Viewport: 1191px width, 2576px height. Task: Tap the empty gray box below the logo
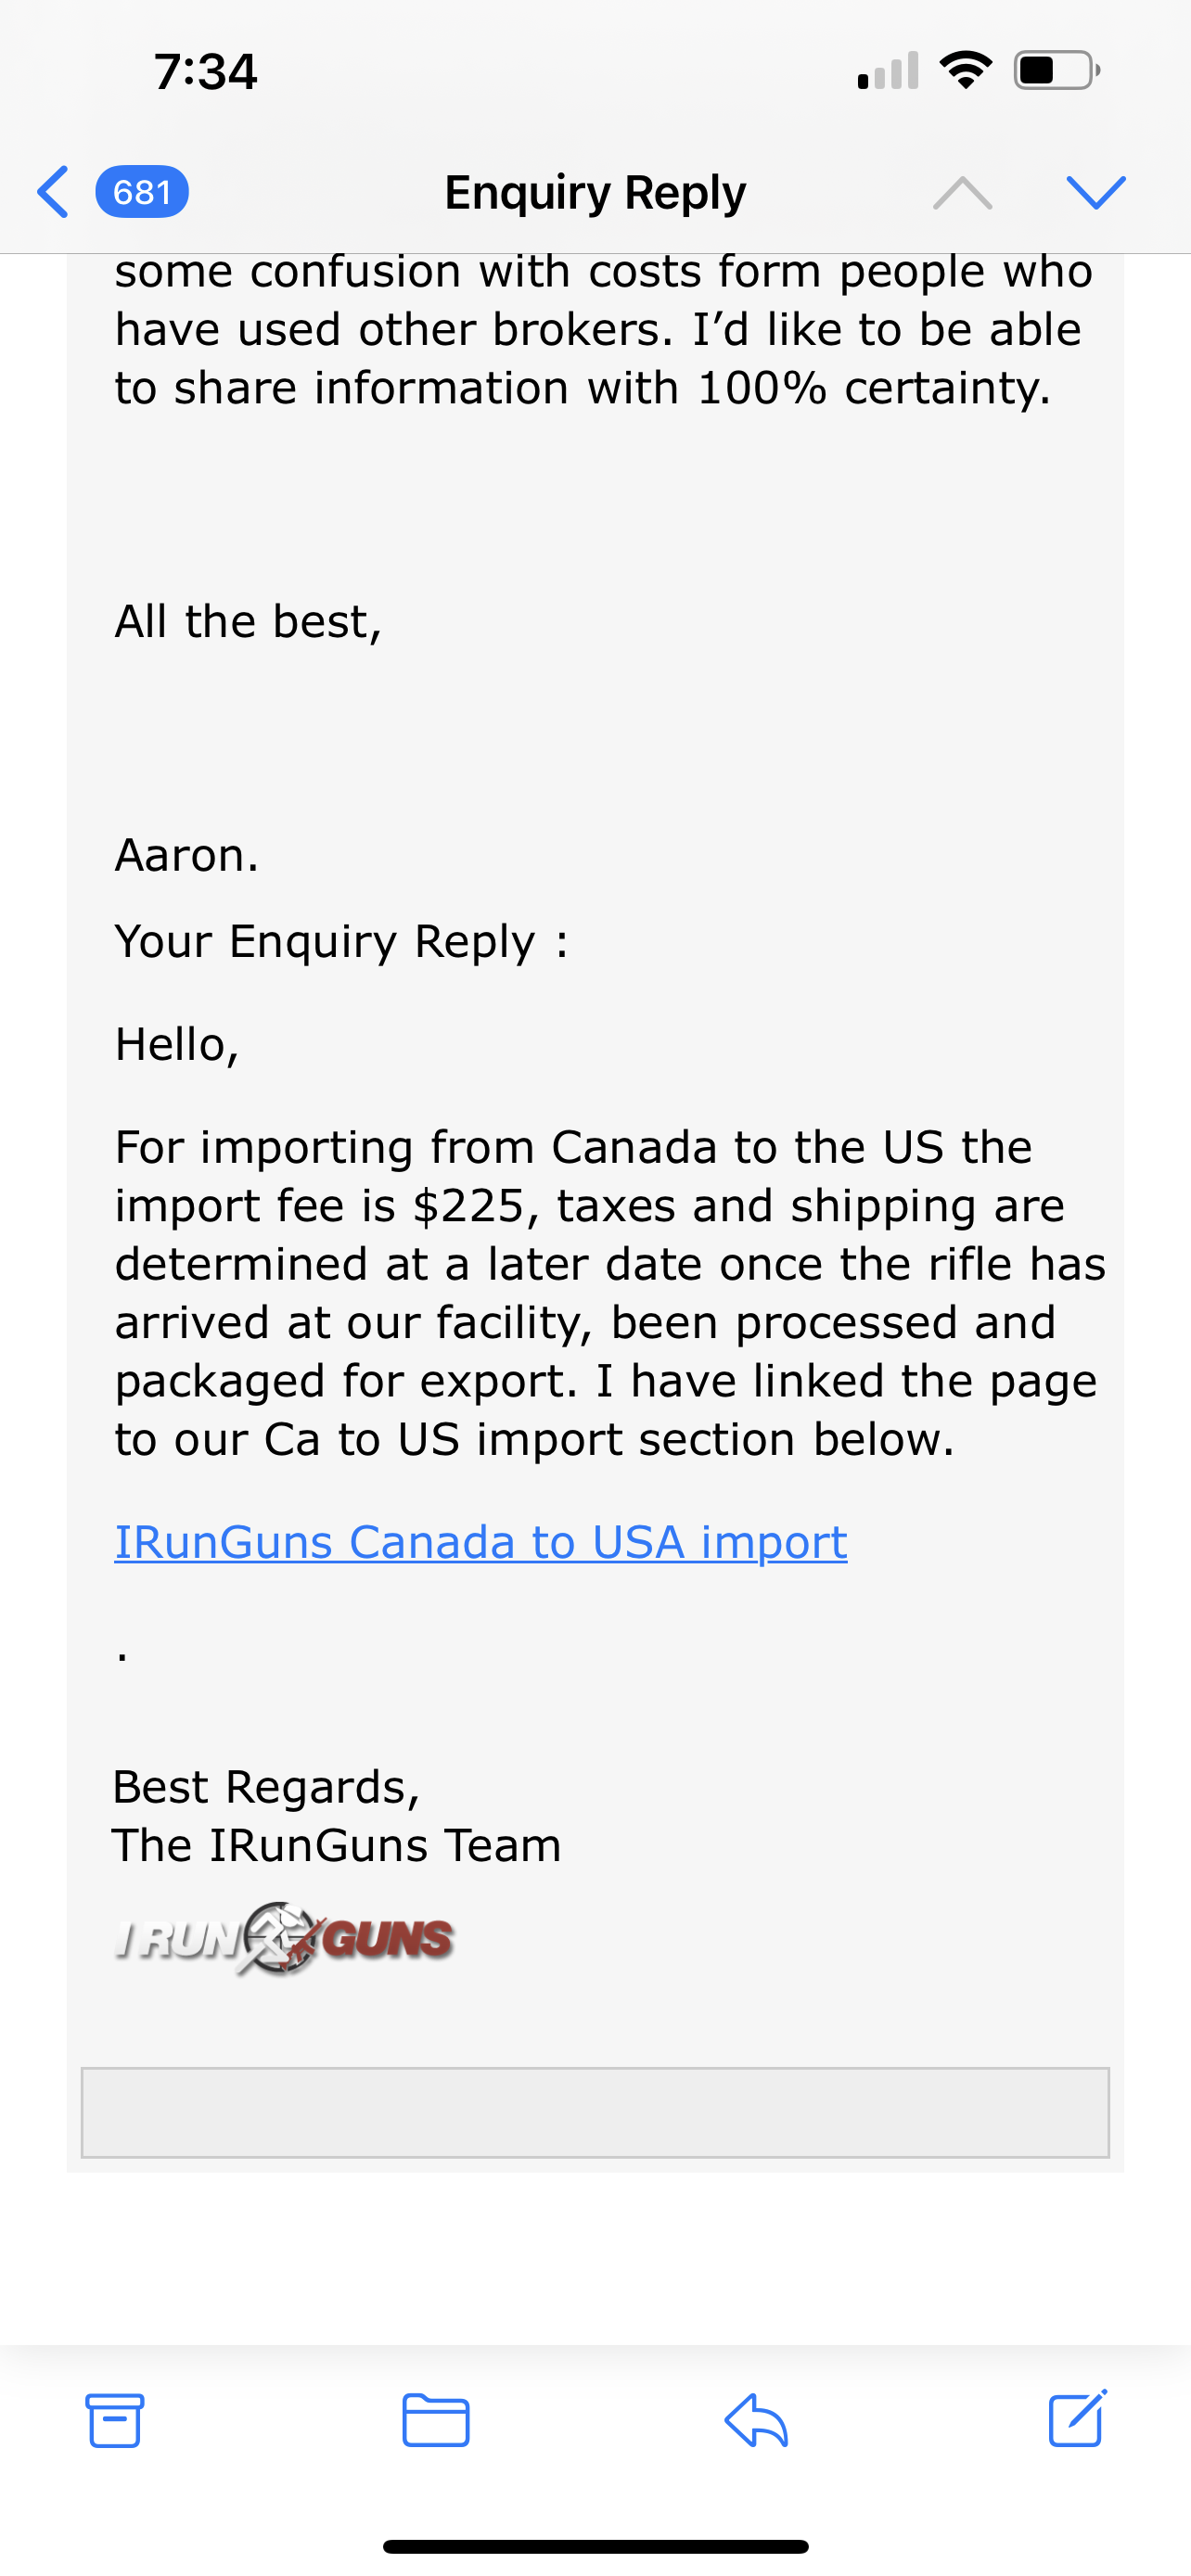[x=595, y=2112]
